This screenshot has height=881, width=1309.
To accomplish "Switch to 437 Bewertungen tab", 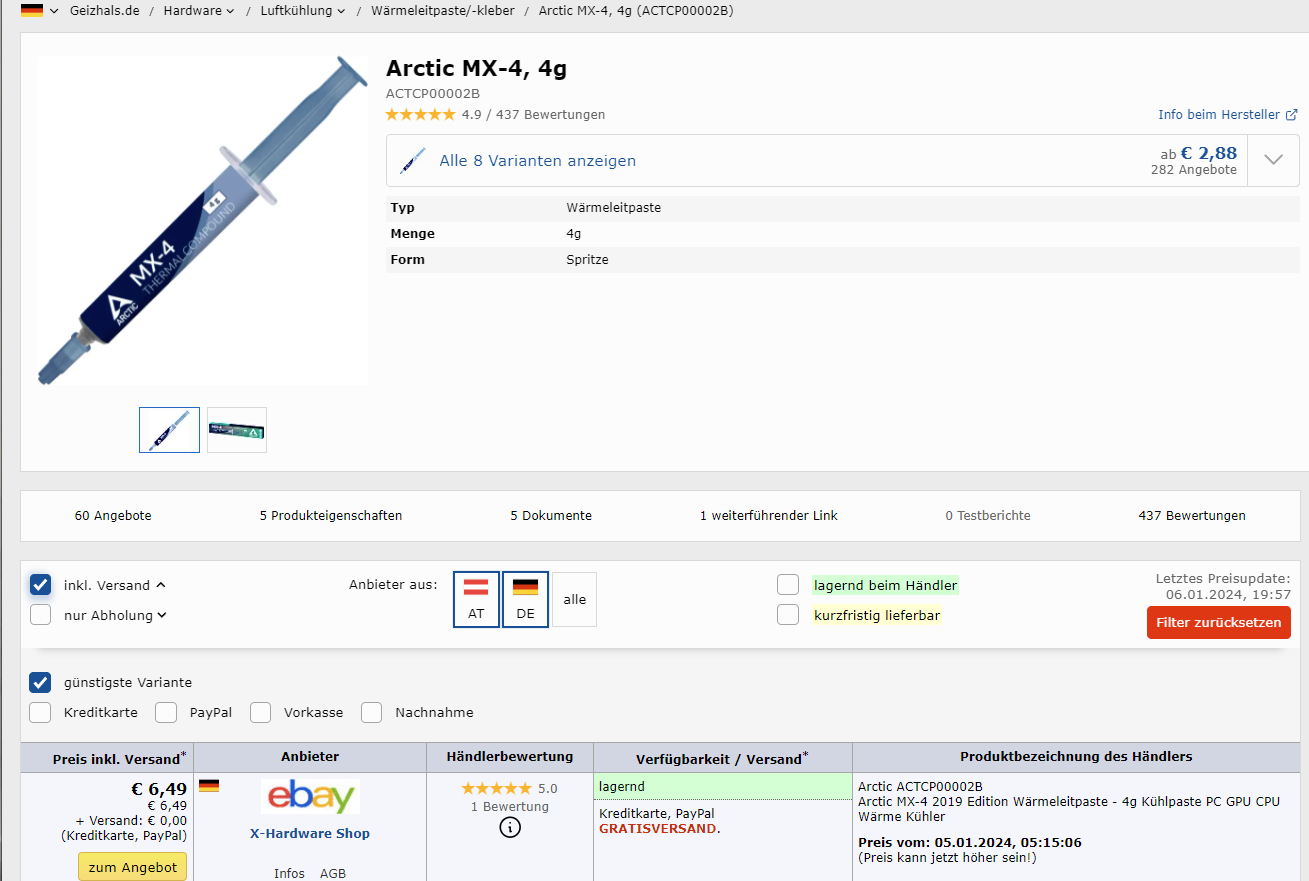I will click(1192, 516).
